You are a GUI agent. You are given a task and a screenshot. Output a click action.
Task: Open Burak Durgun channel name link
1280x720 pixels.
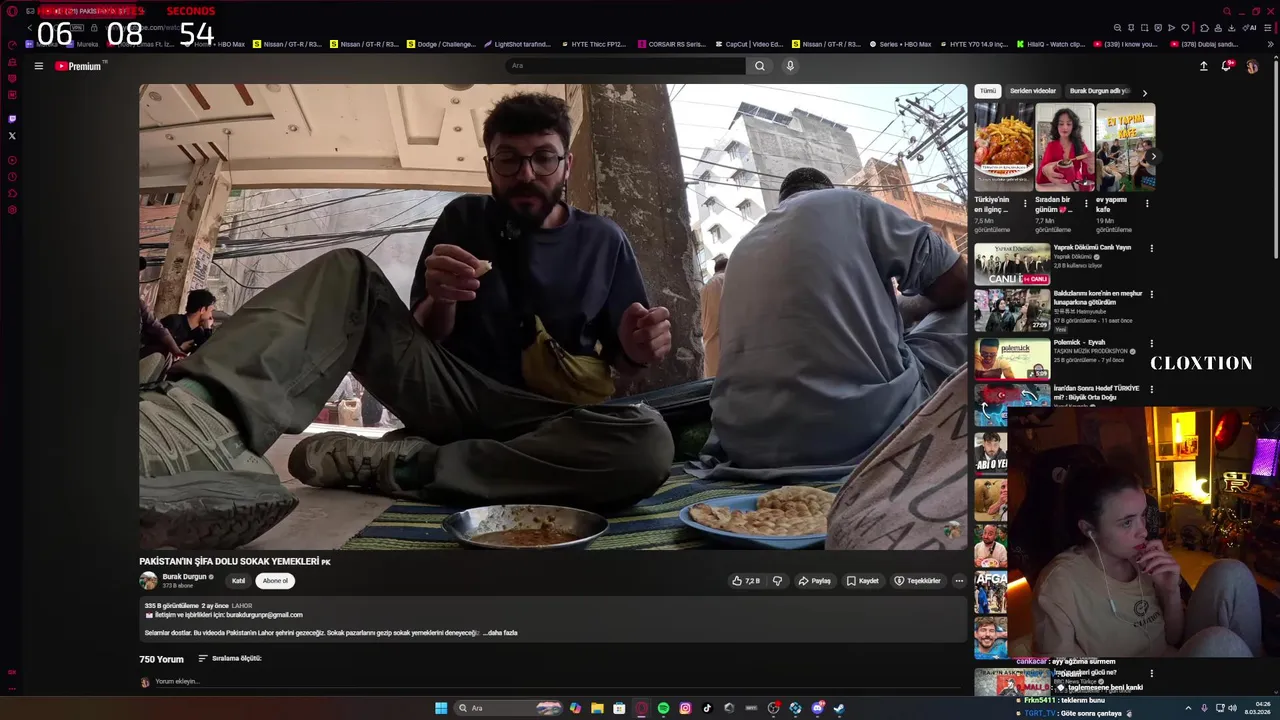(x=184, y=577)
